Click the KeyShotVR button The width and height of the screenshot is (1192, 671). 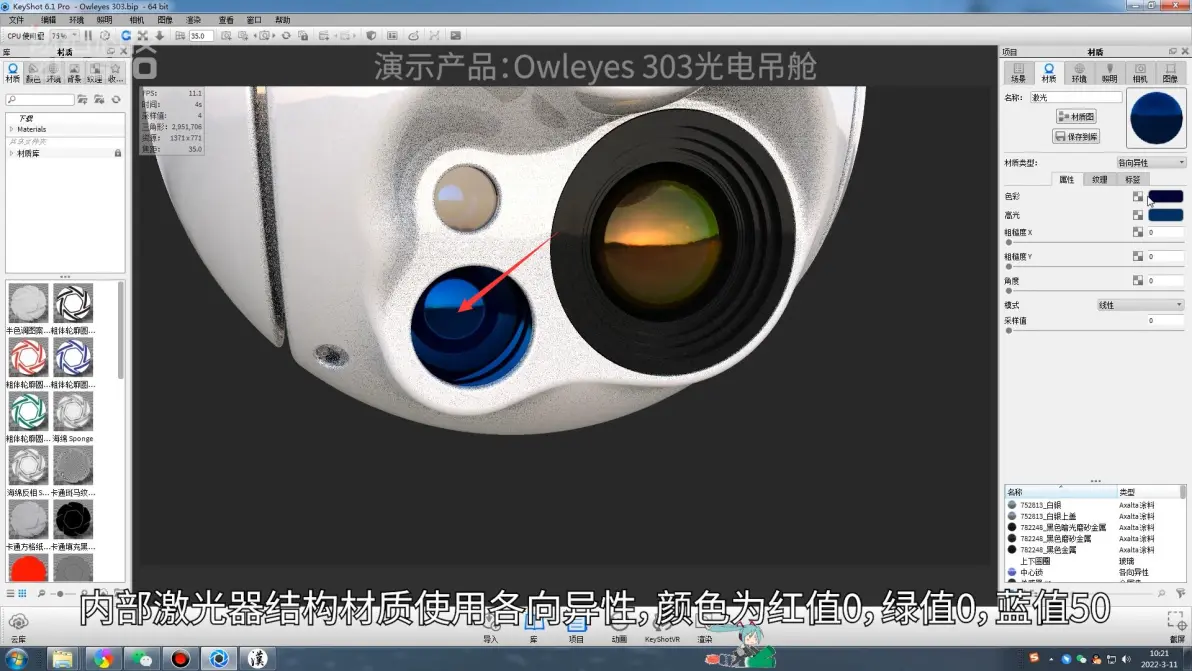(662, 629)
